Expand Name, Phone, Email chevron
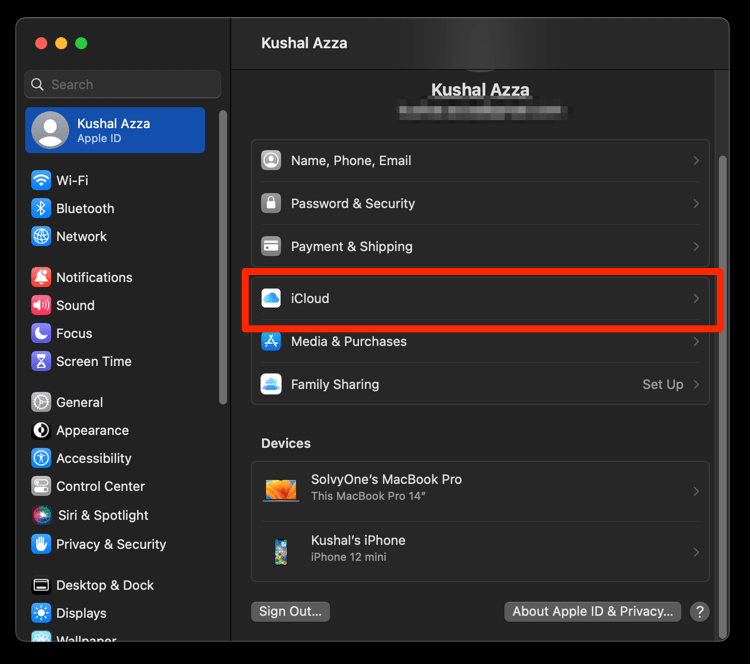This screenshot has height=664, width=750. [696, 161]
